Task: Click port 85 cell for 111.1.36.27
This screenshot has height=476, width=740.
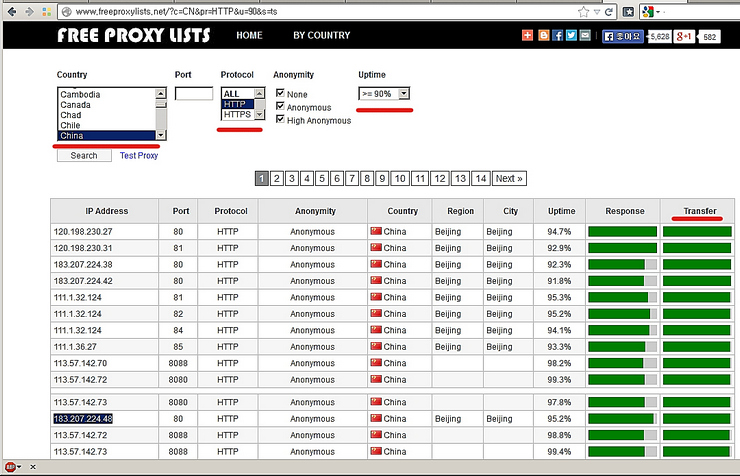Action: (178, 346)
